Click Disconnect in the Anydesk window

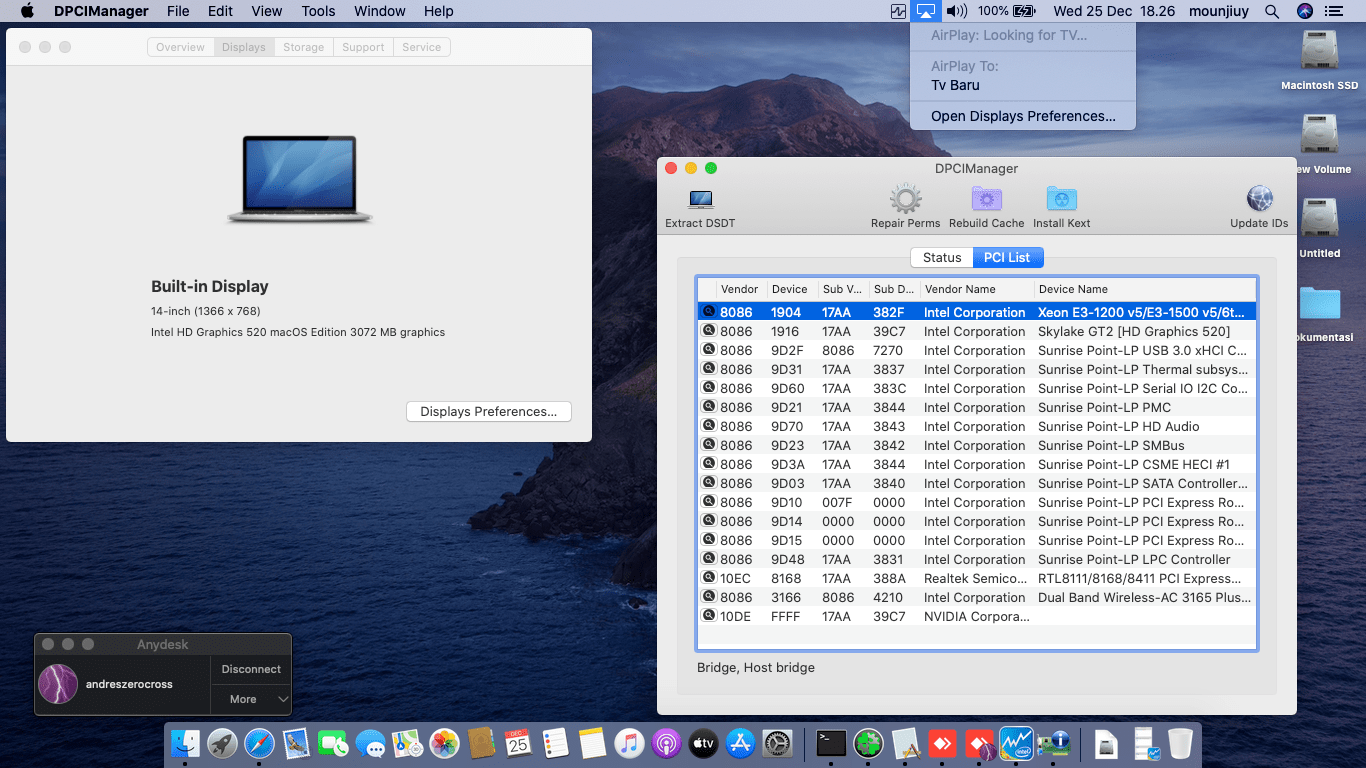(251, 669)
